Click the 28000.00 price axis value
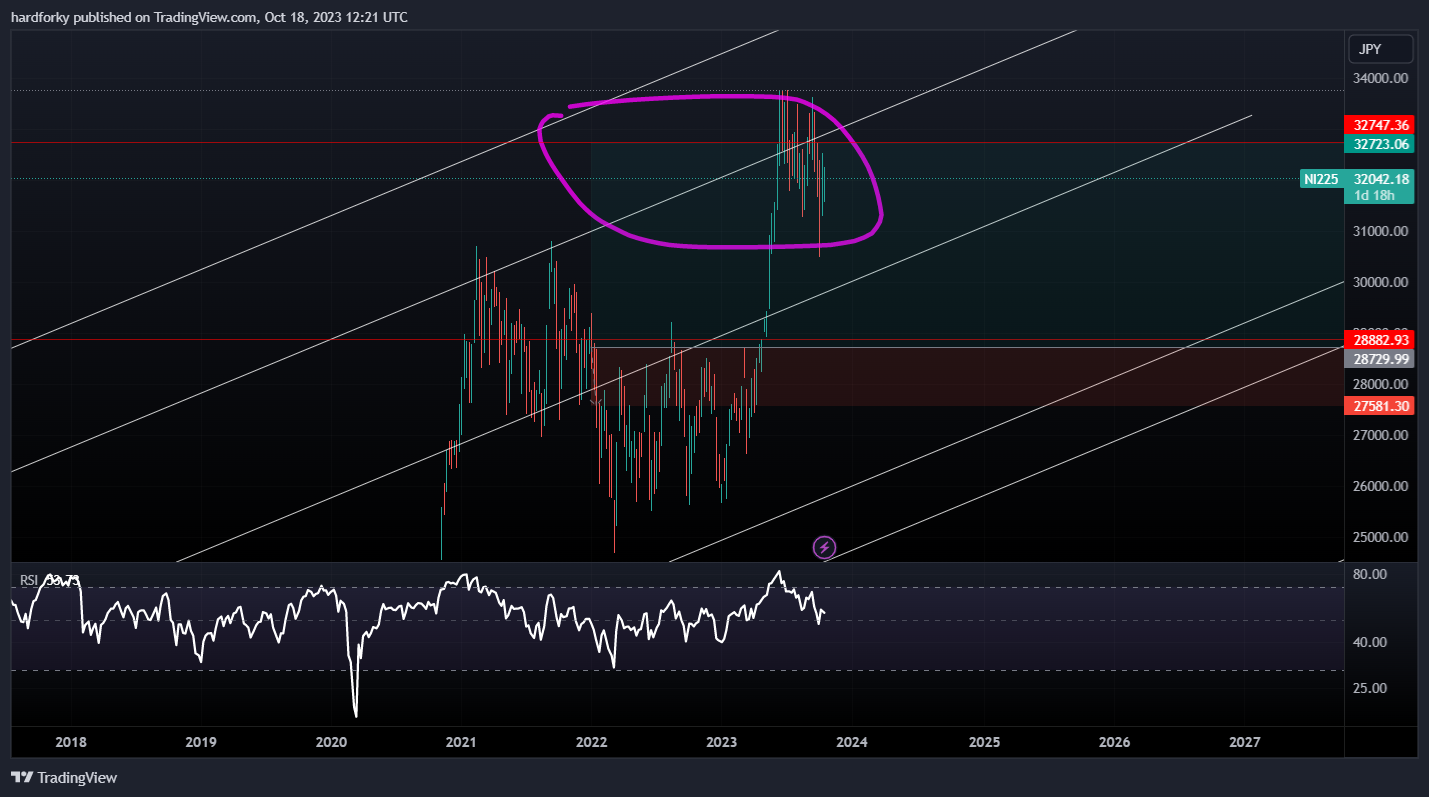 coord(1381,384)
